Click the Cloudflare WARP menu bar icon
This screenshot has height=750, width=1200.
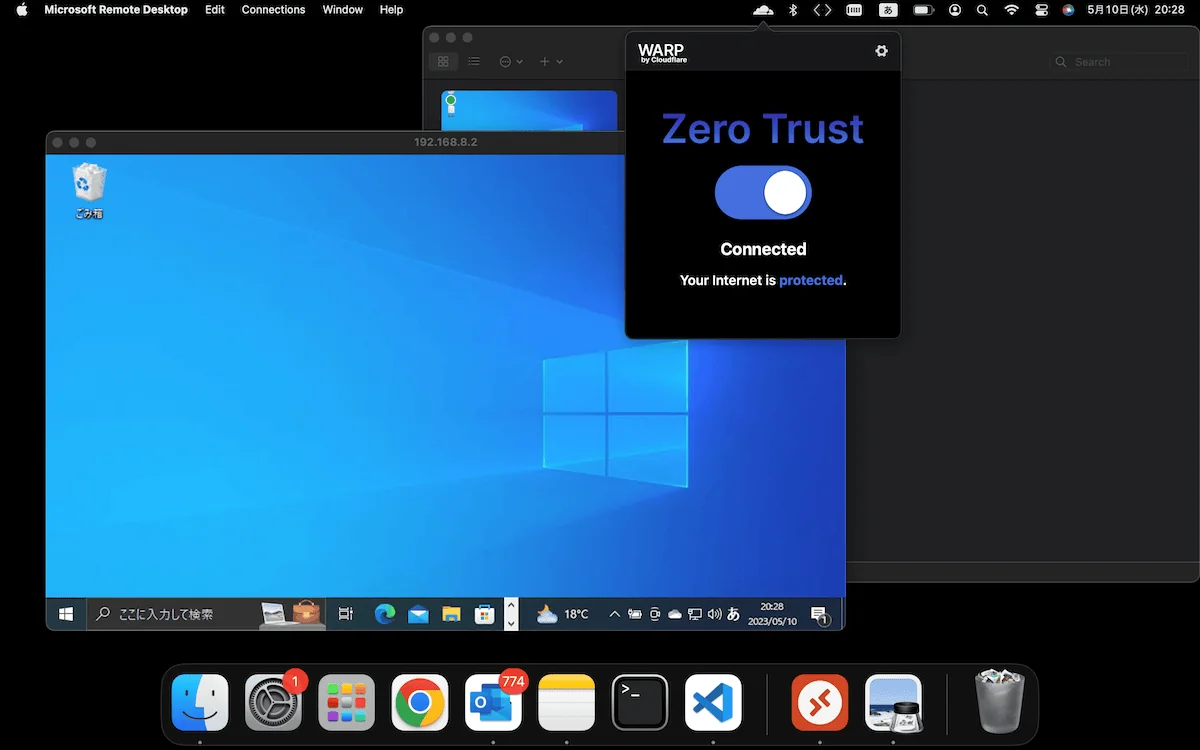coord(763,9)
